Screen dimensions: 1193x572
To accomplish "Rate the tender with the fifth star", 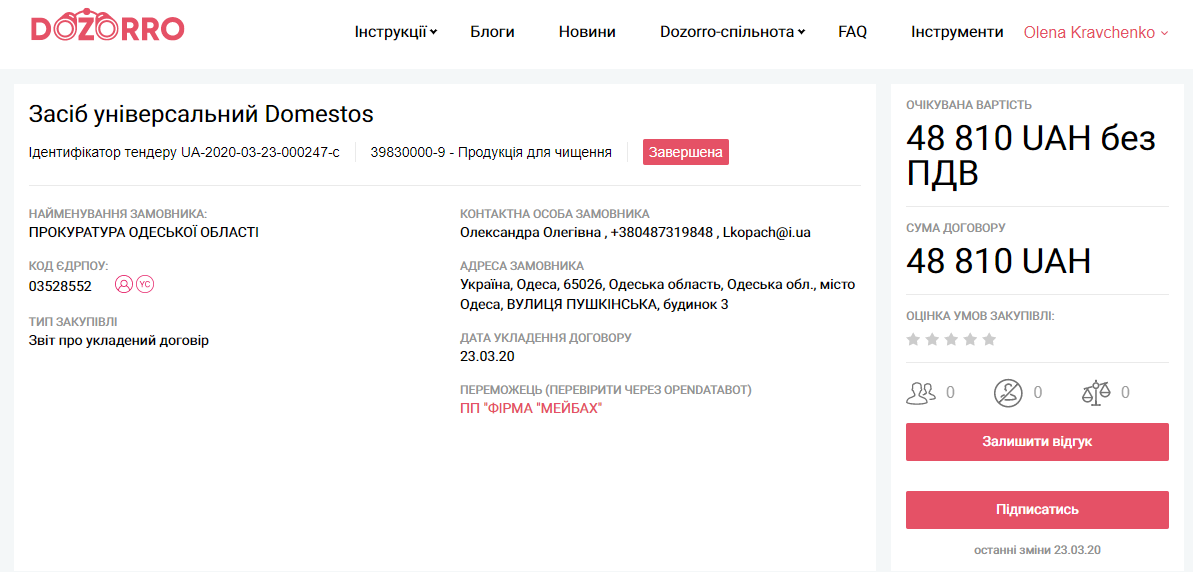I will tap(989, 339).
